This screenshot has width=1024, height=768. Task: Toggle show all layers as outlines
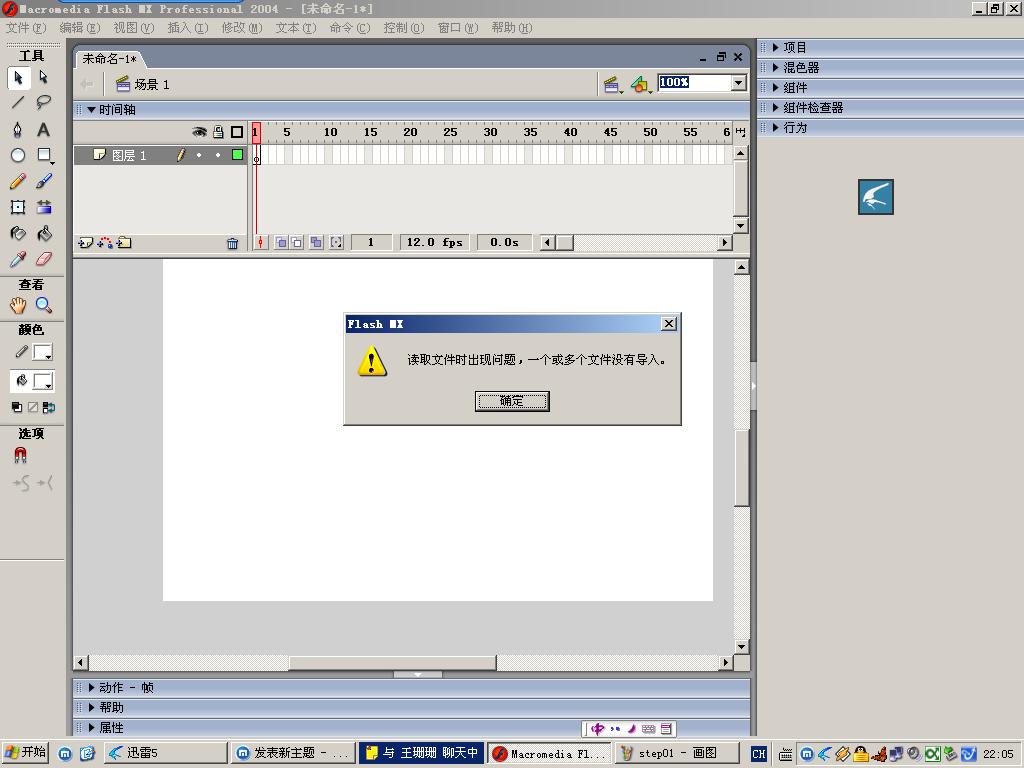237,132
